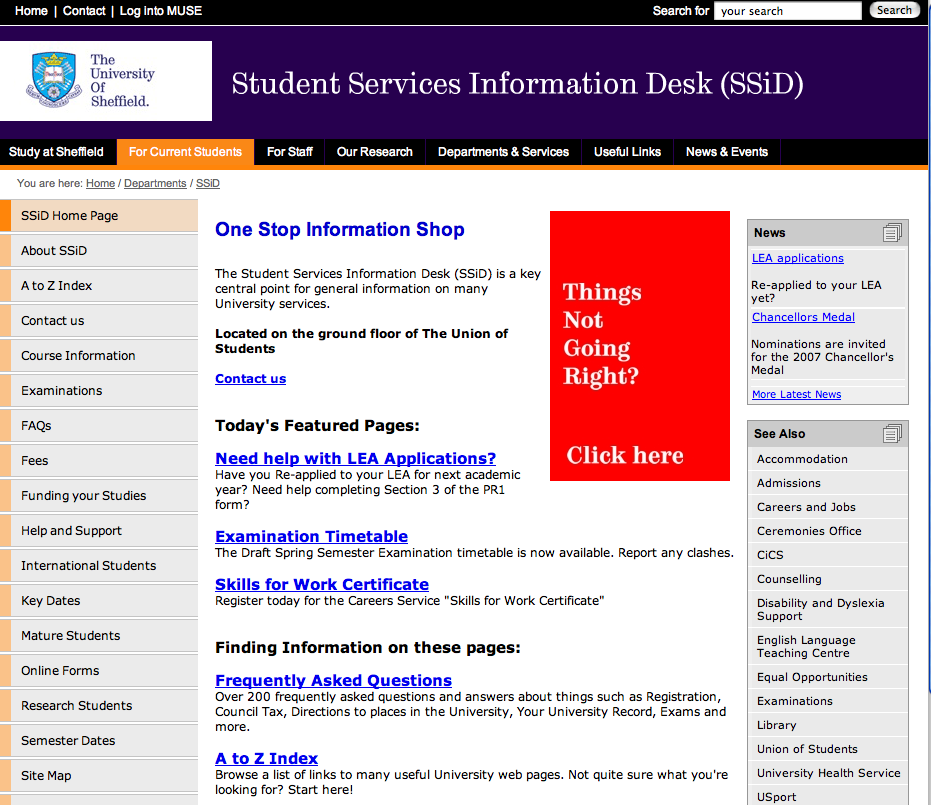
Task: Open the Departments & Services tab
Action: point(504,152)
